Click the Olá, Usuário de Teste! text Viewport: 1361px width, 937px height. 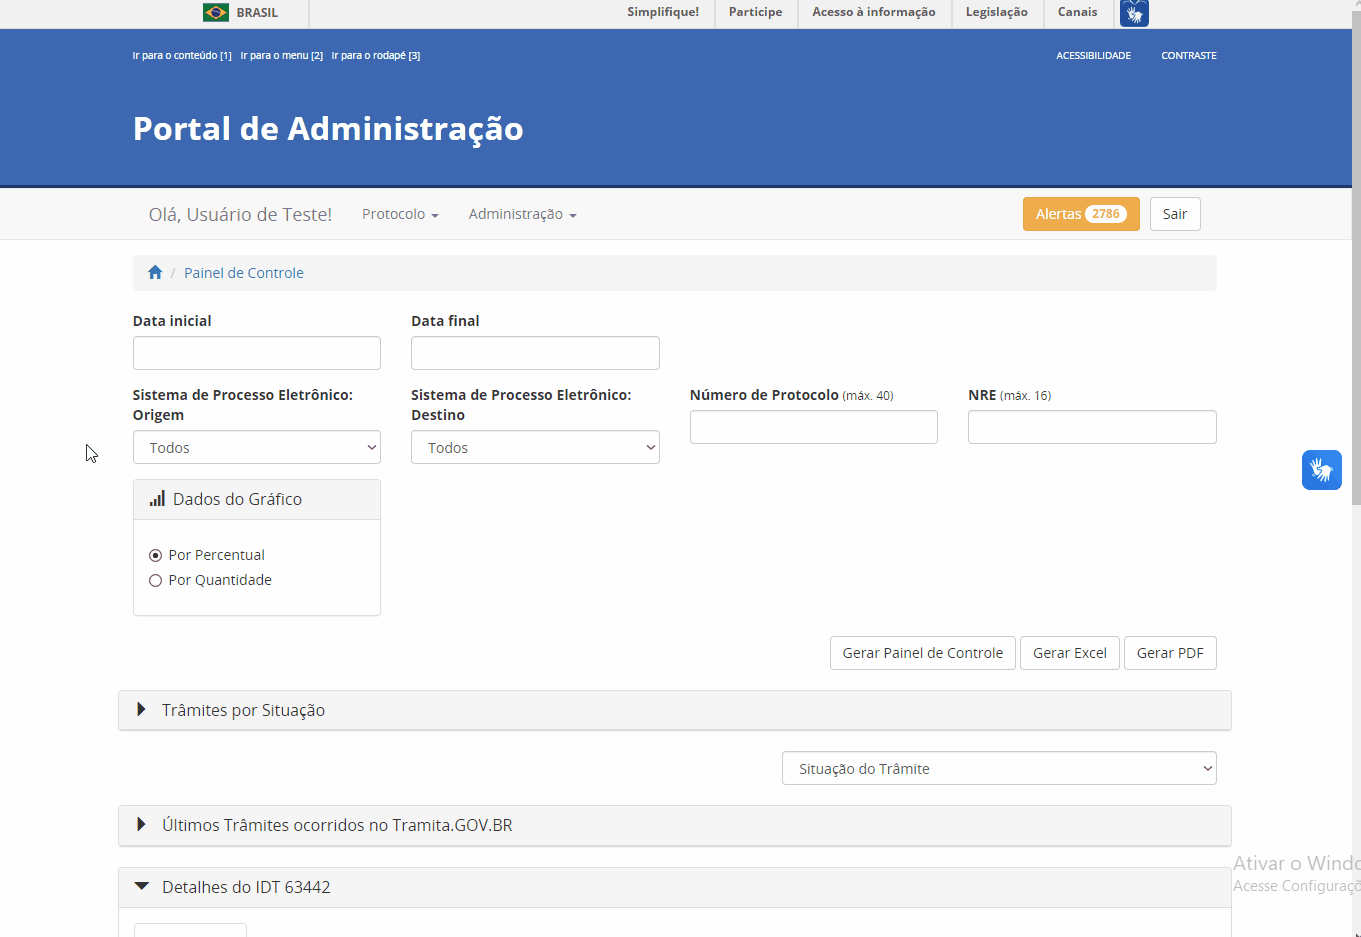coord(240,214)
